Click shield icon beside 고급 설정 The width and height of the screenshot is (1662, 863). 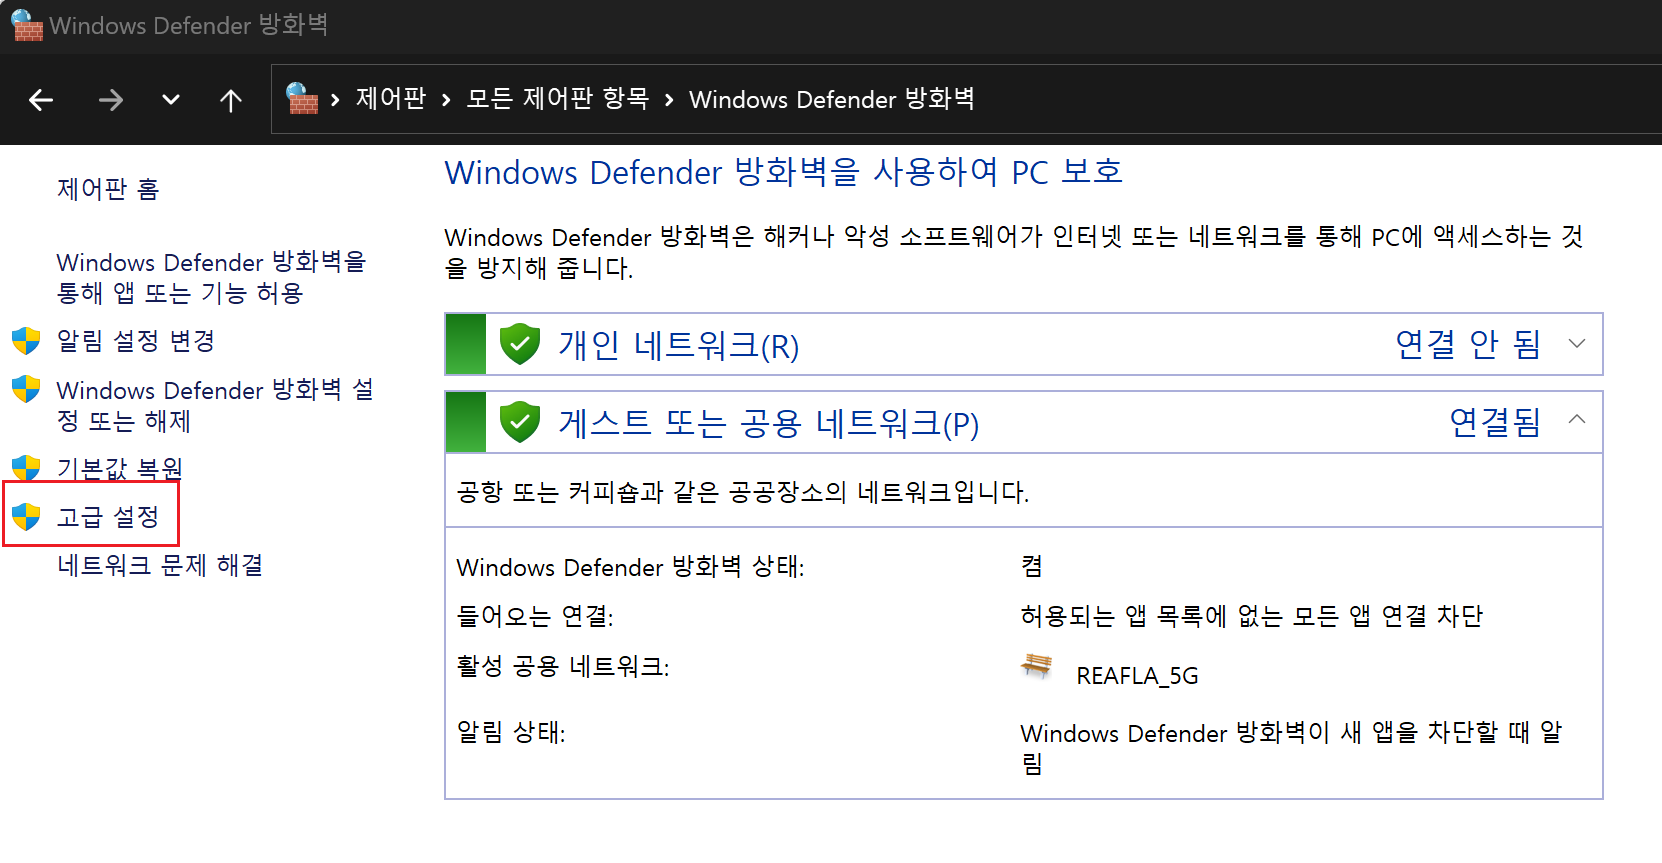pyautogui.click(x=26, y=517)
